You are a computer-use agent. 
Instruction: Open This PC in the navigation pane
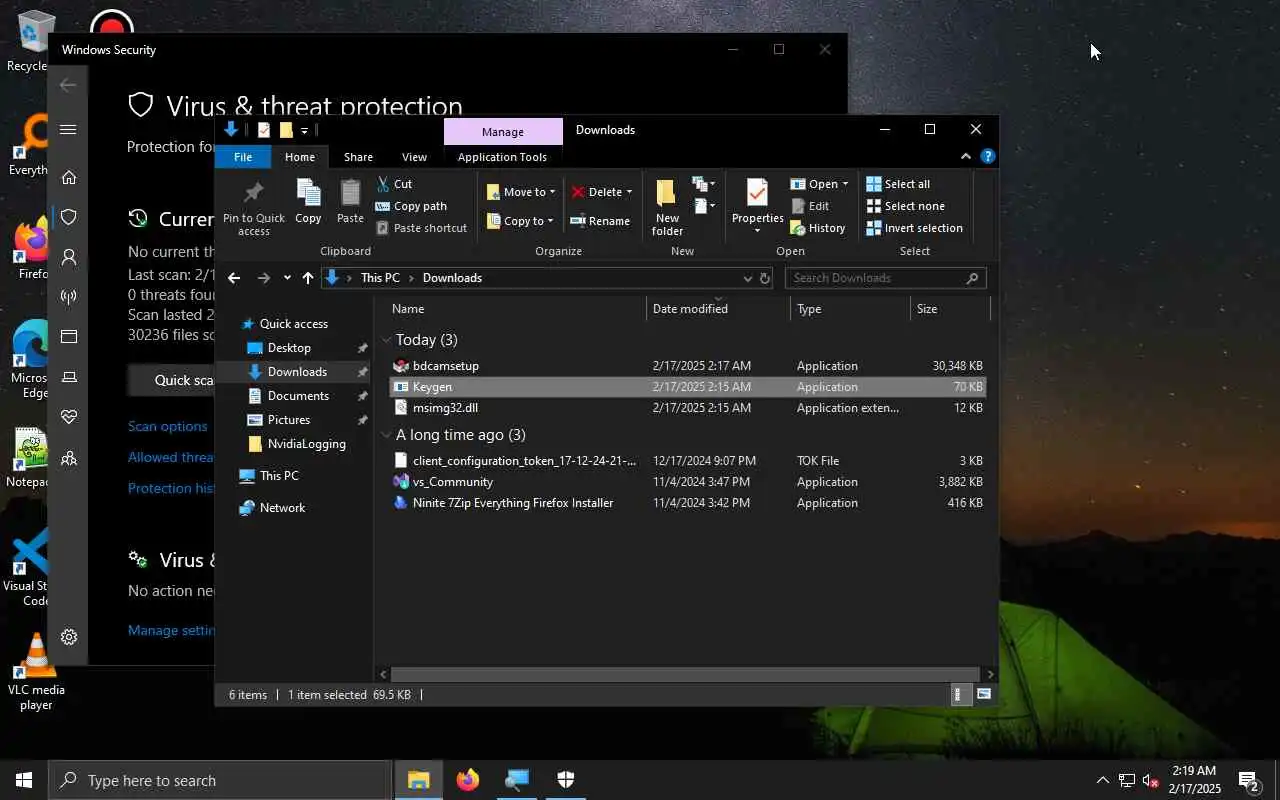click(x=279, y=476)
